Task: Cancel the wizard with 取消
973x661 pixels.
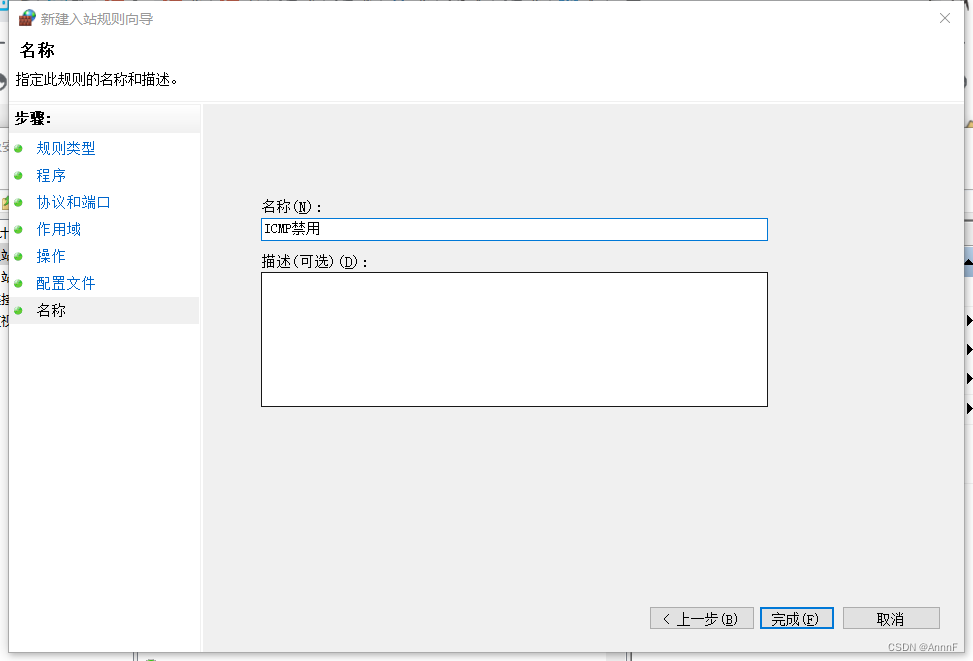Action: pyautogui.click(x=891, y=619)
